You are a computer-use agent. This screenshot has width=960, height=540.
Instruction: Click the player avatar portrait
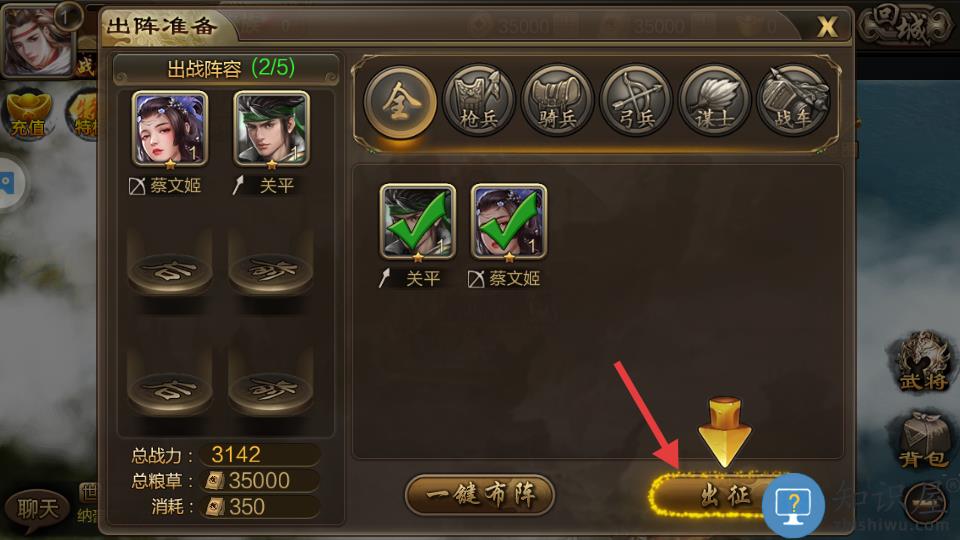tap(39, 40)
